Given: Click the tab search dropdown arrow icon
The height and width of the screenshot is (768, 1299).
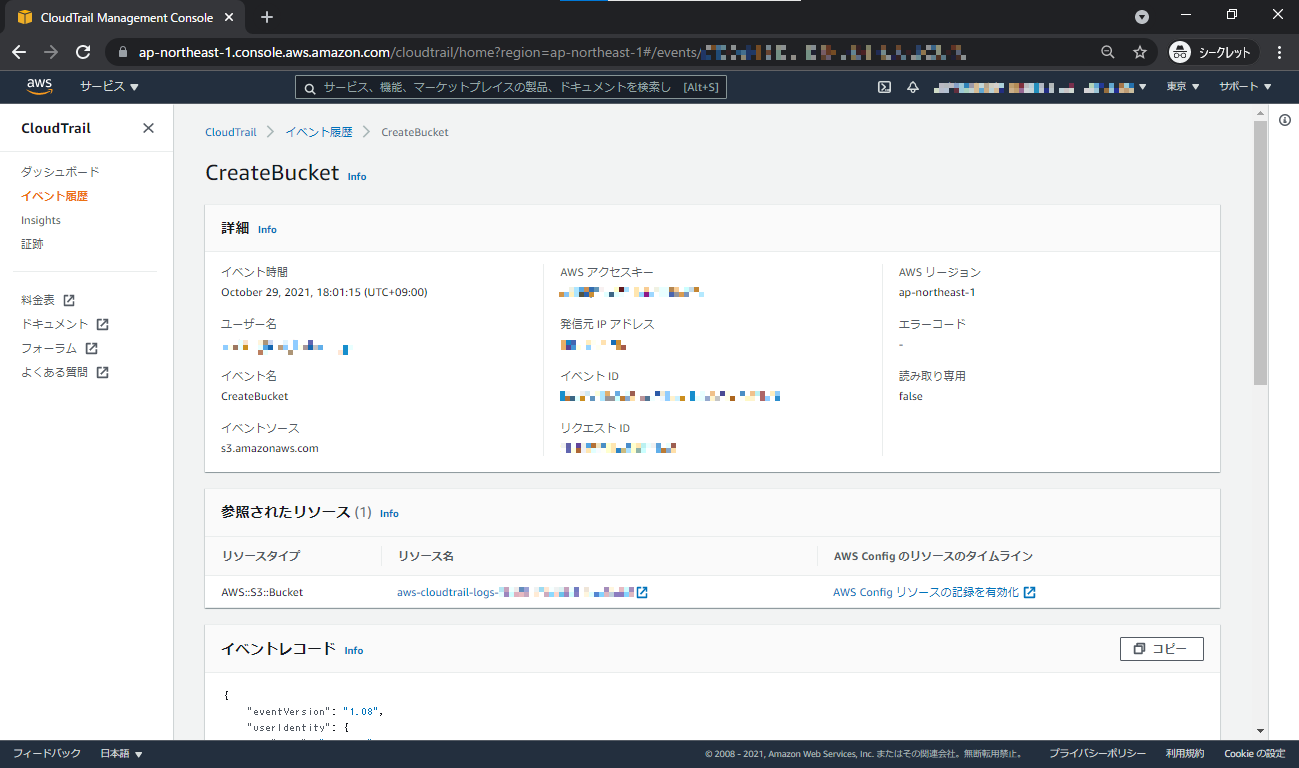Looking at the screenshot, I should [1142, 17].
